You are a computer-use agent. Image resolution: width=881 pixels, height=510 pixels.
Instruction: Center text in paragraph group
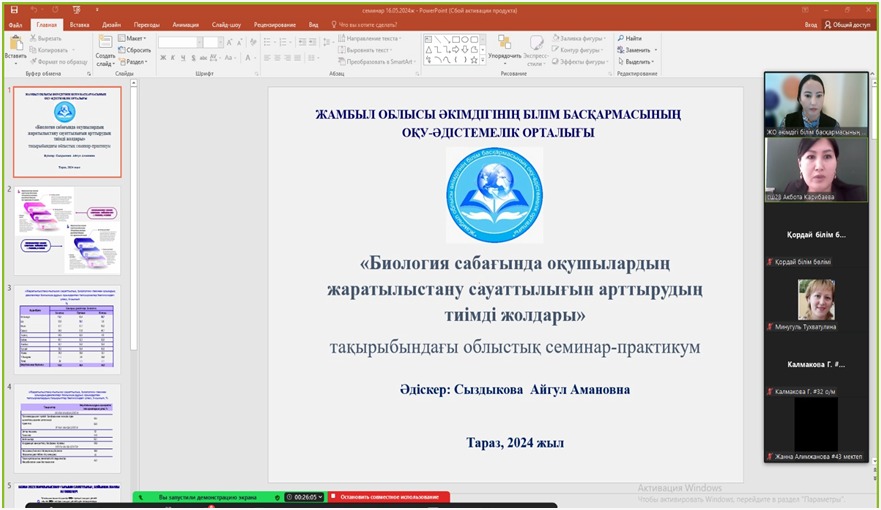(277, 58)
